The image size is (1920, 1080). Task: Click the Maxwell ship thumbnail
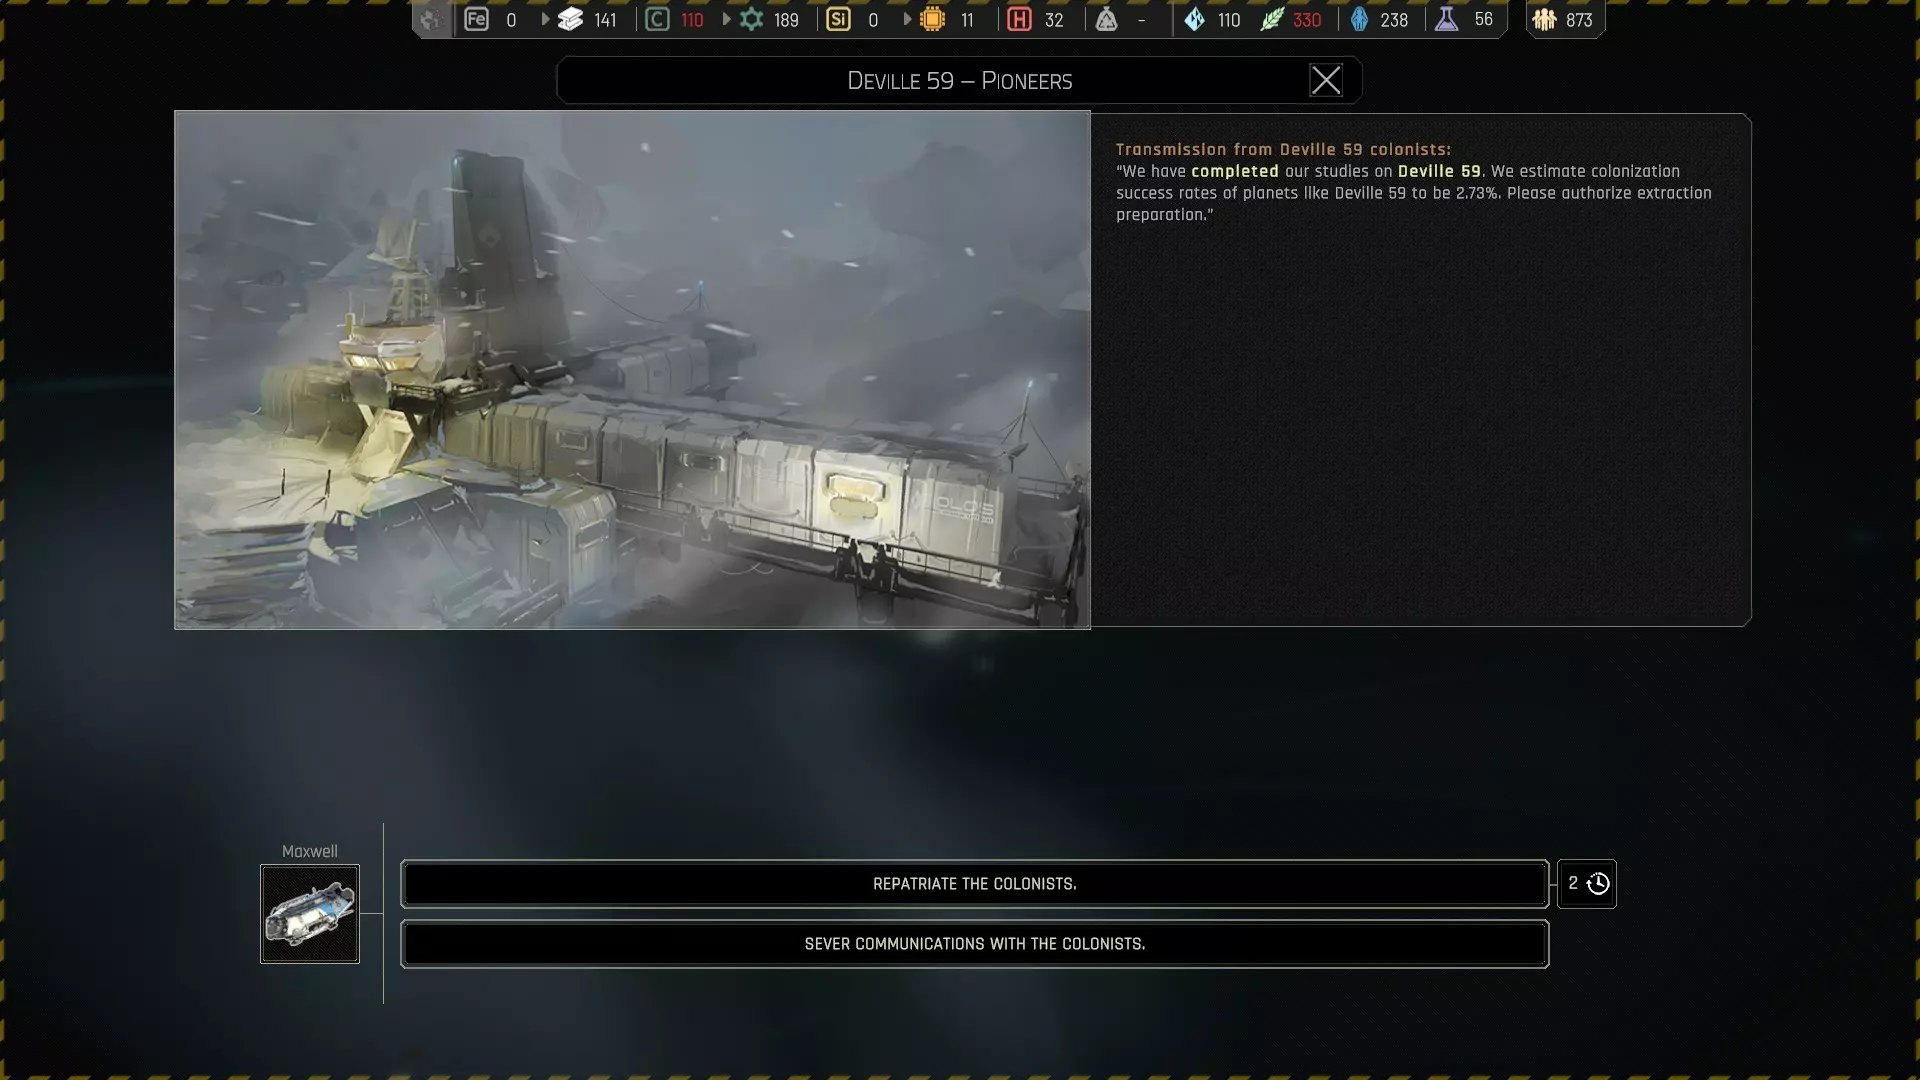tap(310, 914)
